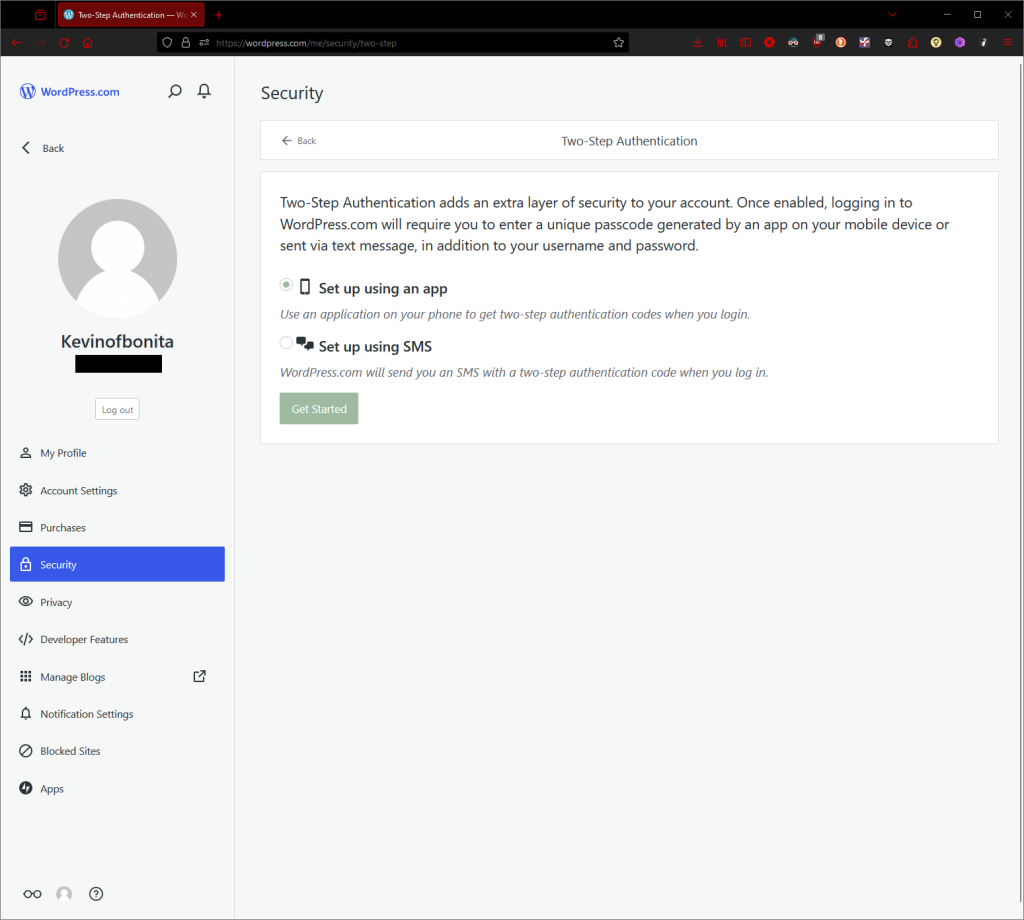The width and height of the screenshot is (1024, 920).
Task: Click the search magnifier icon in sidebar
Action: pyautogui.click(x=175, y=92)
